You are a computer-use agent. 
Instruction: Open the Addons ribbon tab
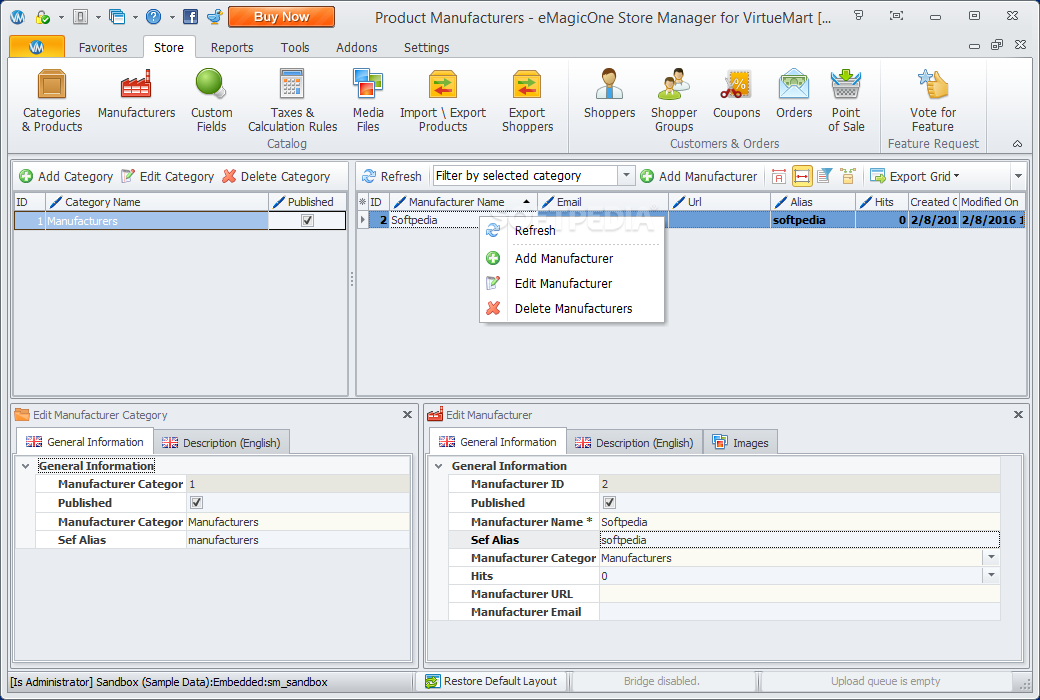pyautogui.click(x=356, y=47)
